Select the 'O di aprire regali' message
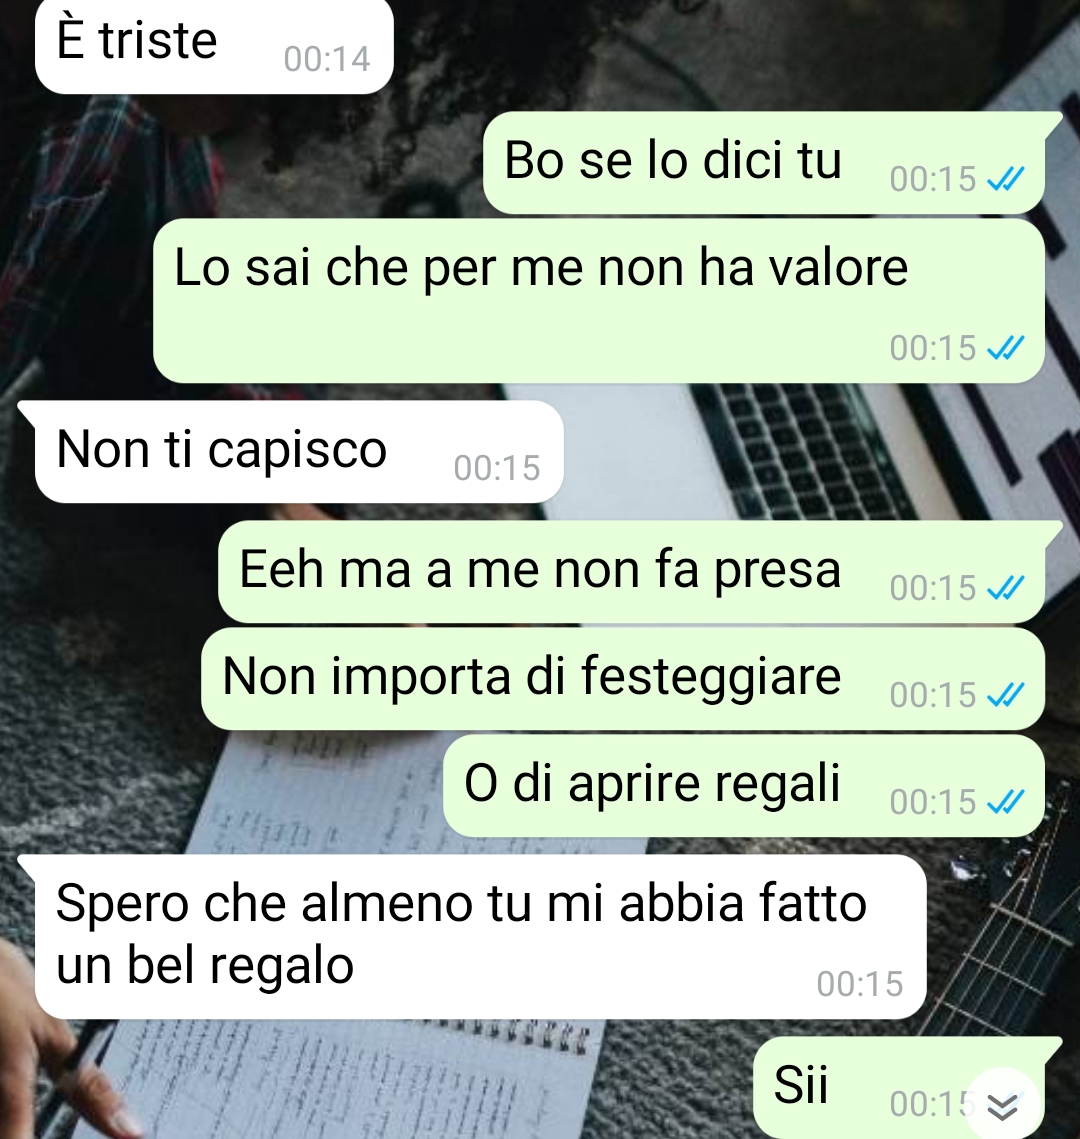 click(744, 785)
